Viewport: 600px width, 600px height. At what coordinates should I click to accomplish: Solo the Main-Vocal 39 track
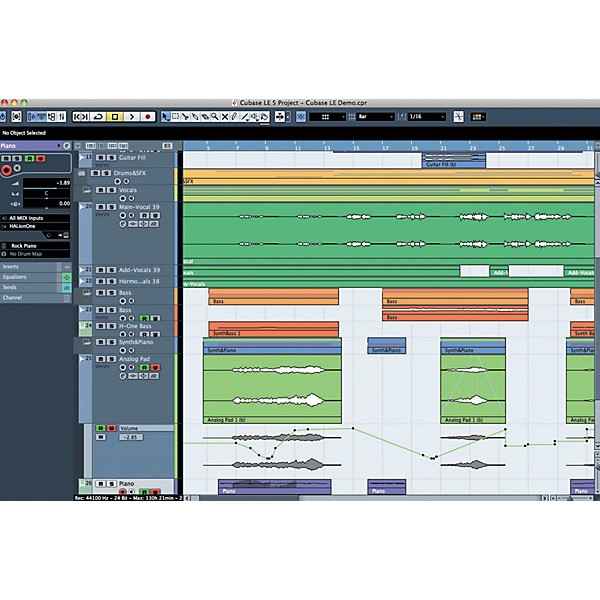[x=111, y=207]
